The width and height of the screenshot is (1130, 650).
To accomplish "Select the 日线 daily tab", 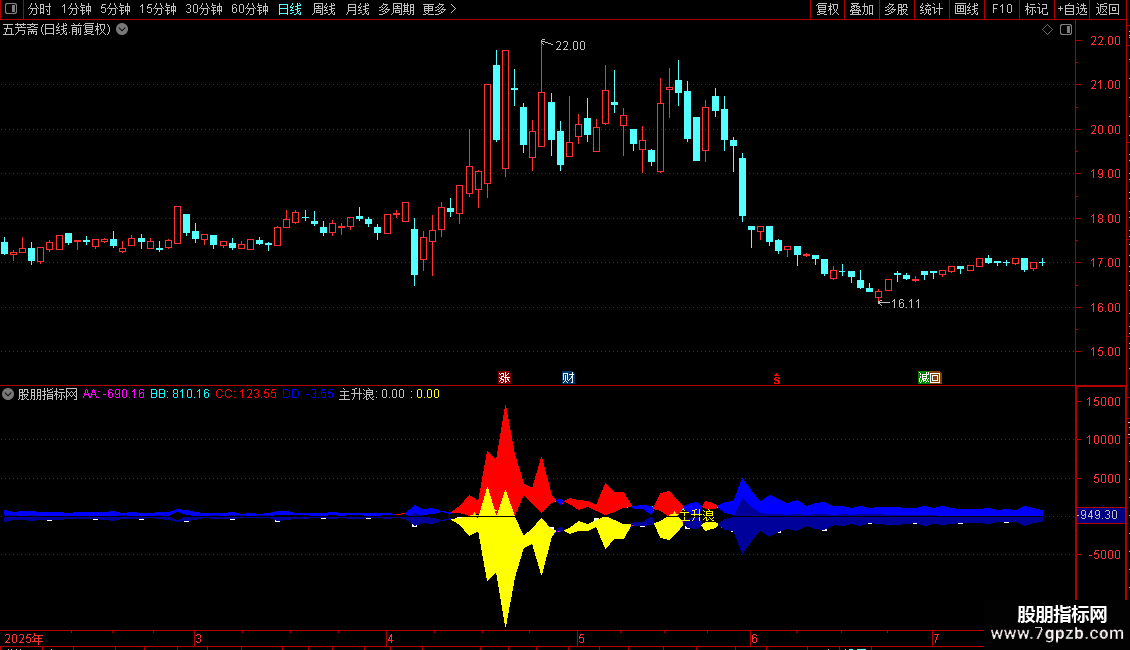I will [x=290, y=9].
